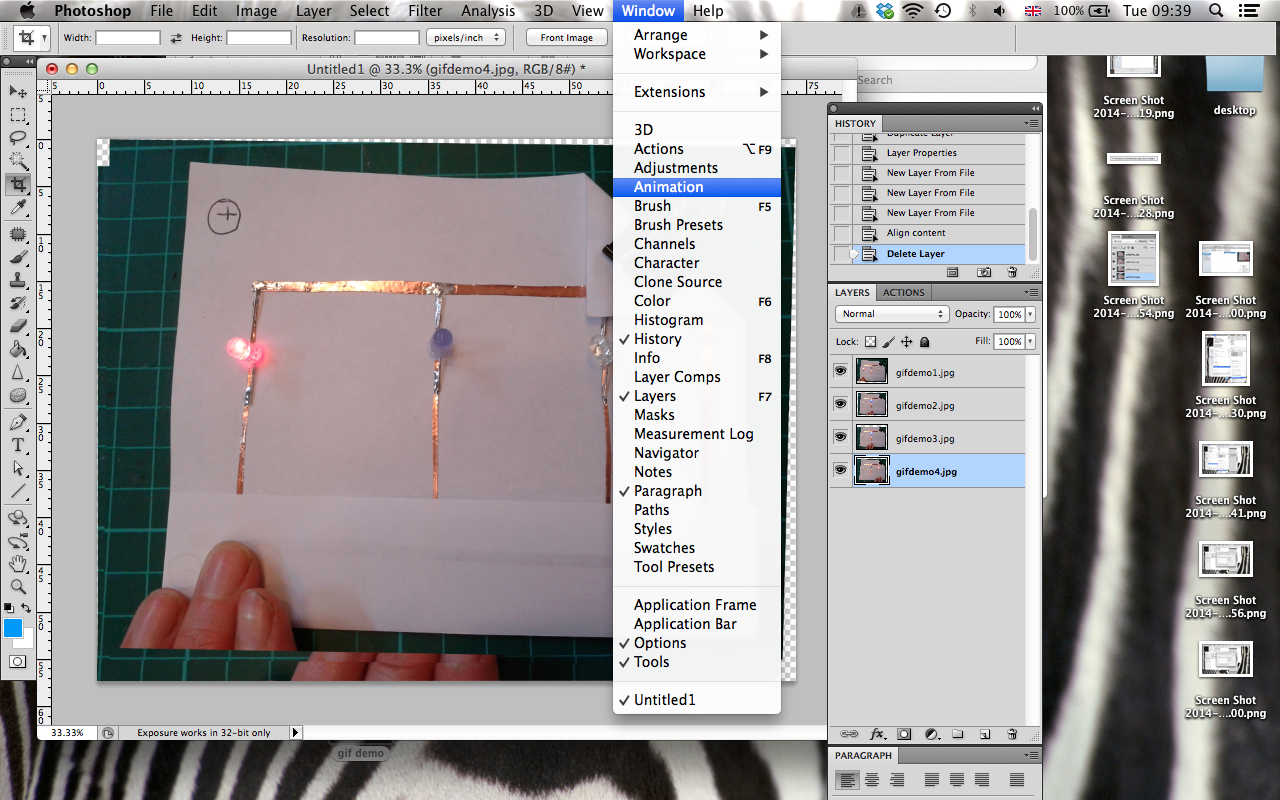Image resolution: width=1280 pixels, height=800 pixels.
Task: Center-align text in the Paragraph panel
Action: tap(872, 780)
